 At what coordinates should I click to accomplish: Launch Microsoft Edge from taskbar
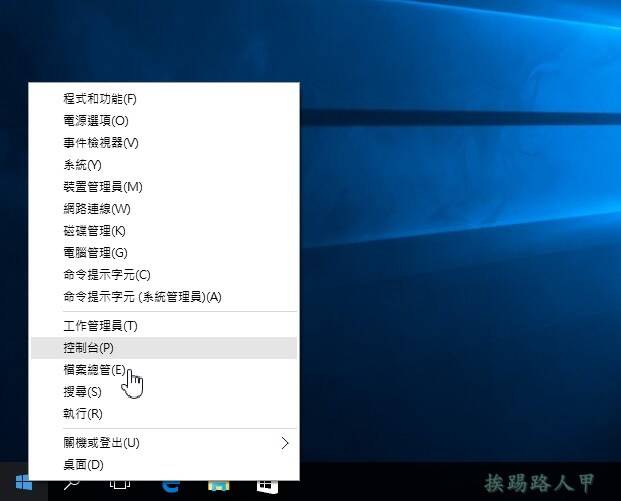click(x=171, y=486)
